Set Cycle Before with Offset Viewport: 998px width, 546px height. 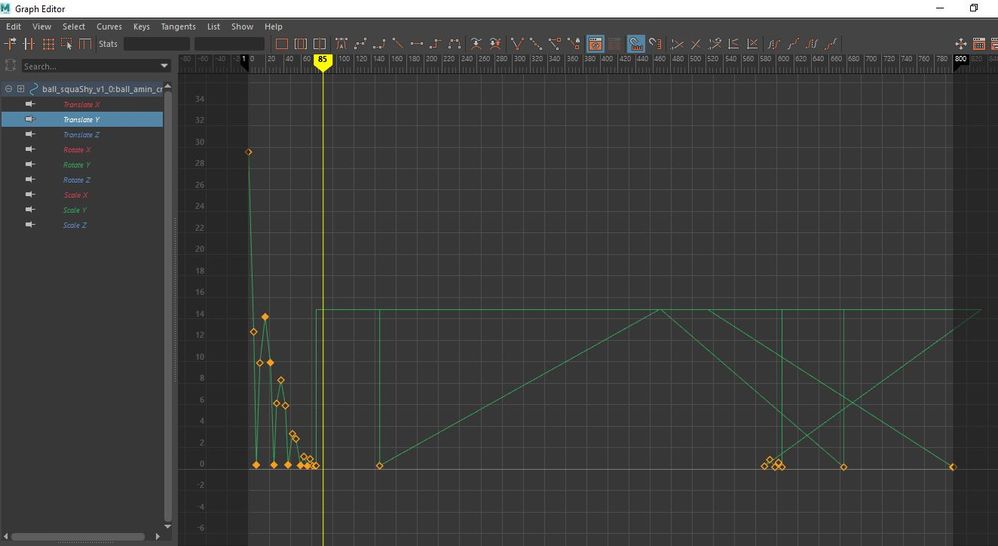point(792,44)
